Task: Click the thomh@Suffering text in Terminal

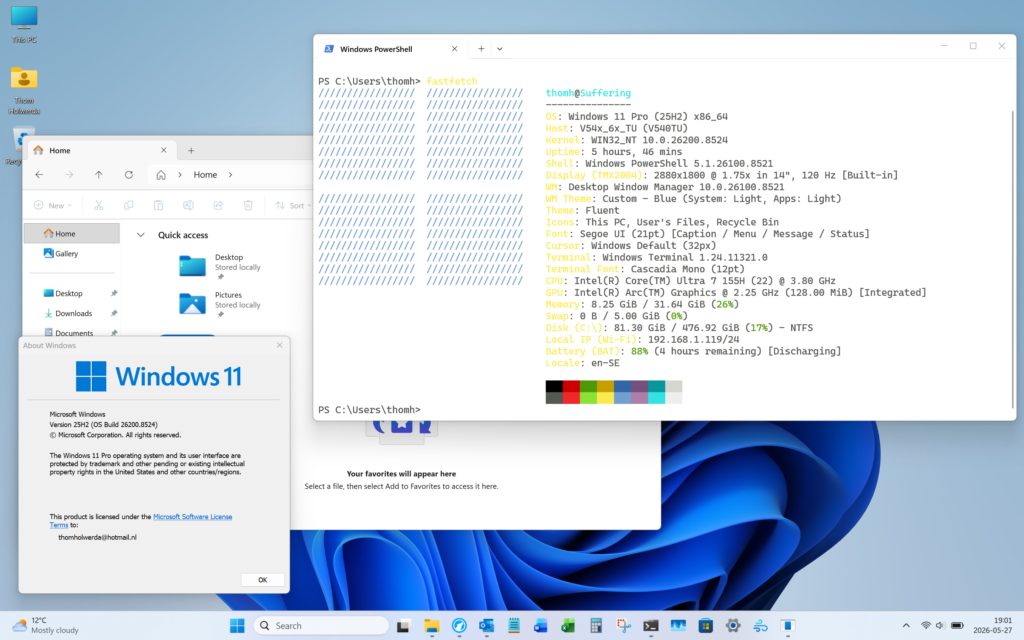Action: tap(588, 93)
